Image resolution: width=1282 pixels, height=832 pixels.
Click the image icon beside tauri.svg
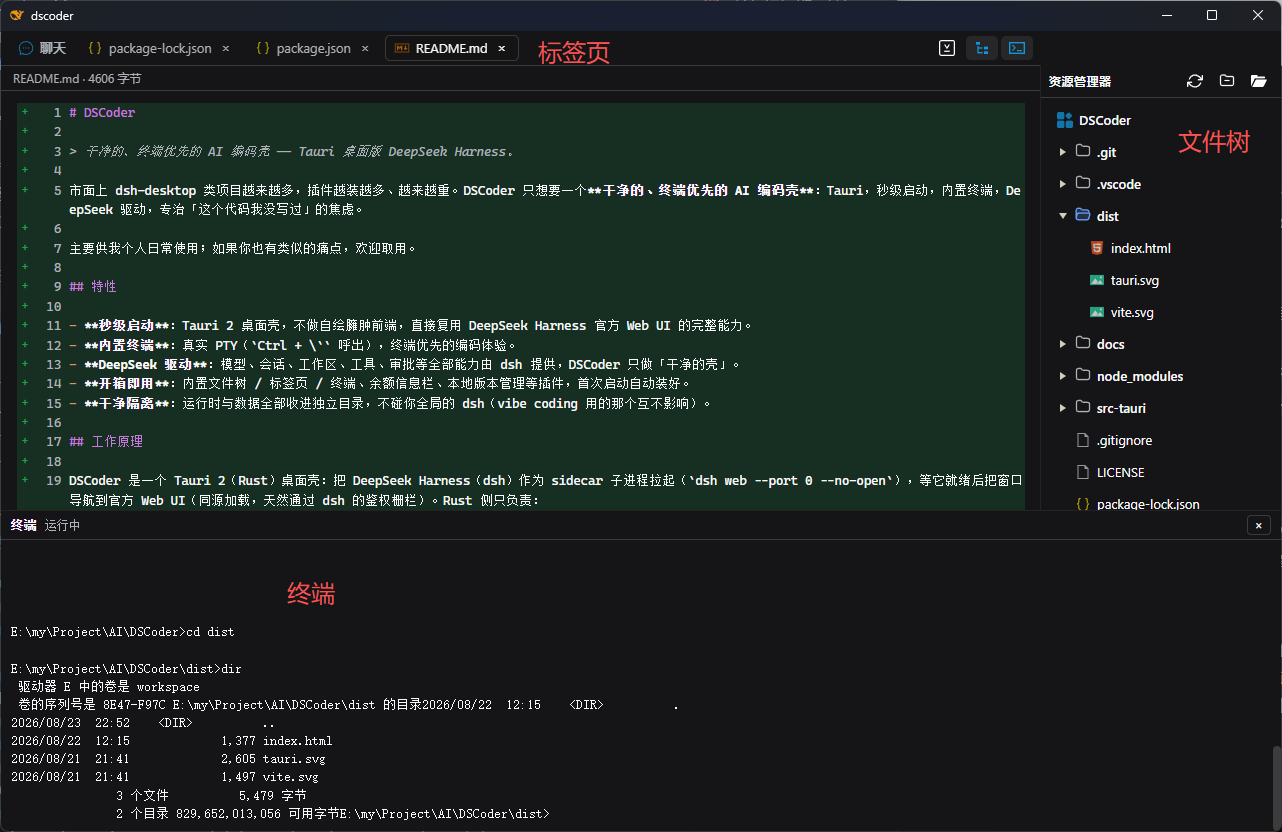coord(1097,280)
